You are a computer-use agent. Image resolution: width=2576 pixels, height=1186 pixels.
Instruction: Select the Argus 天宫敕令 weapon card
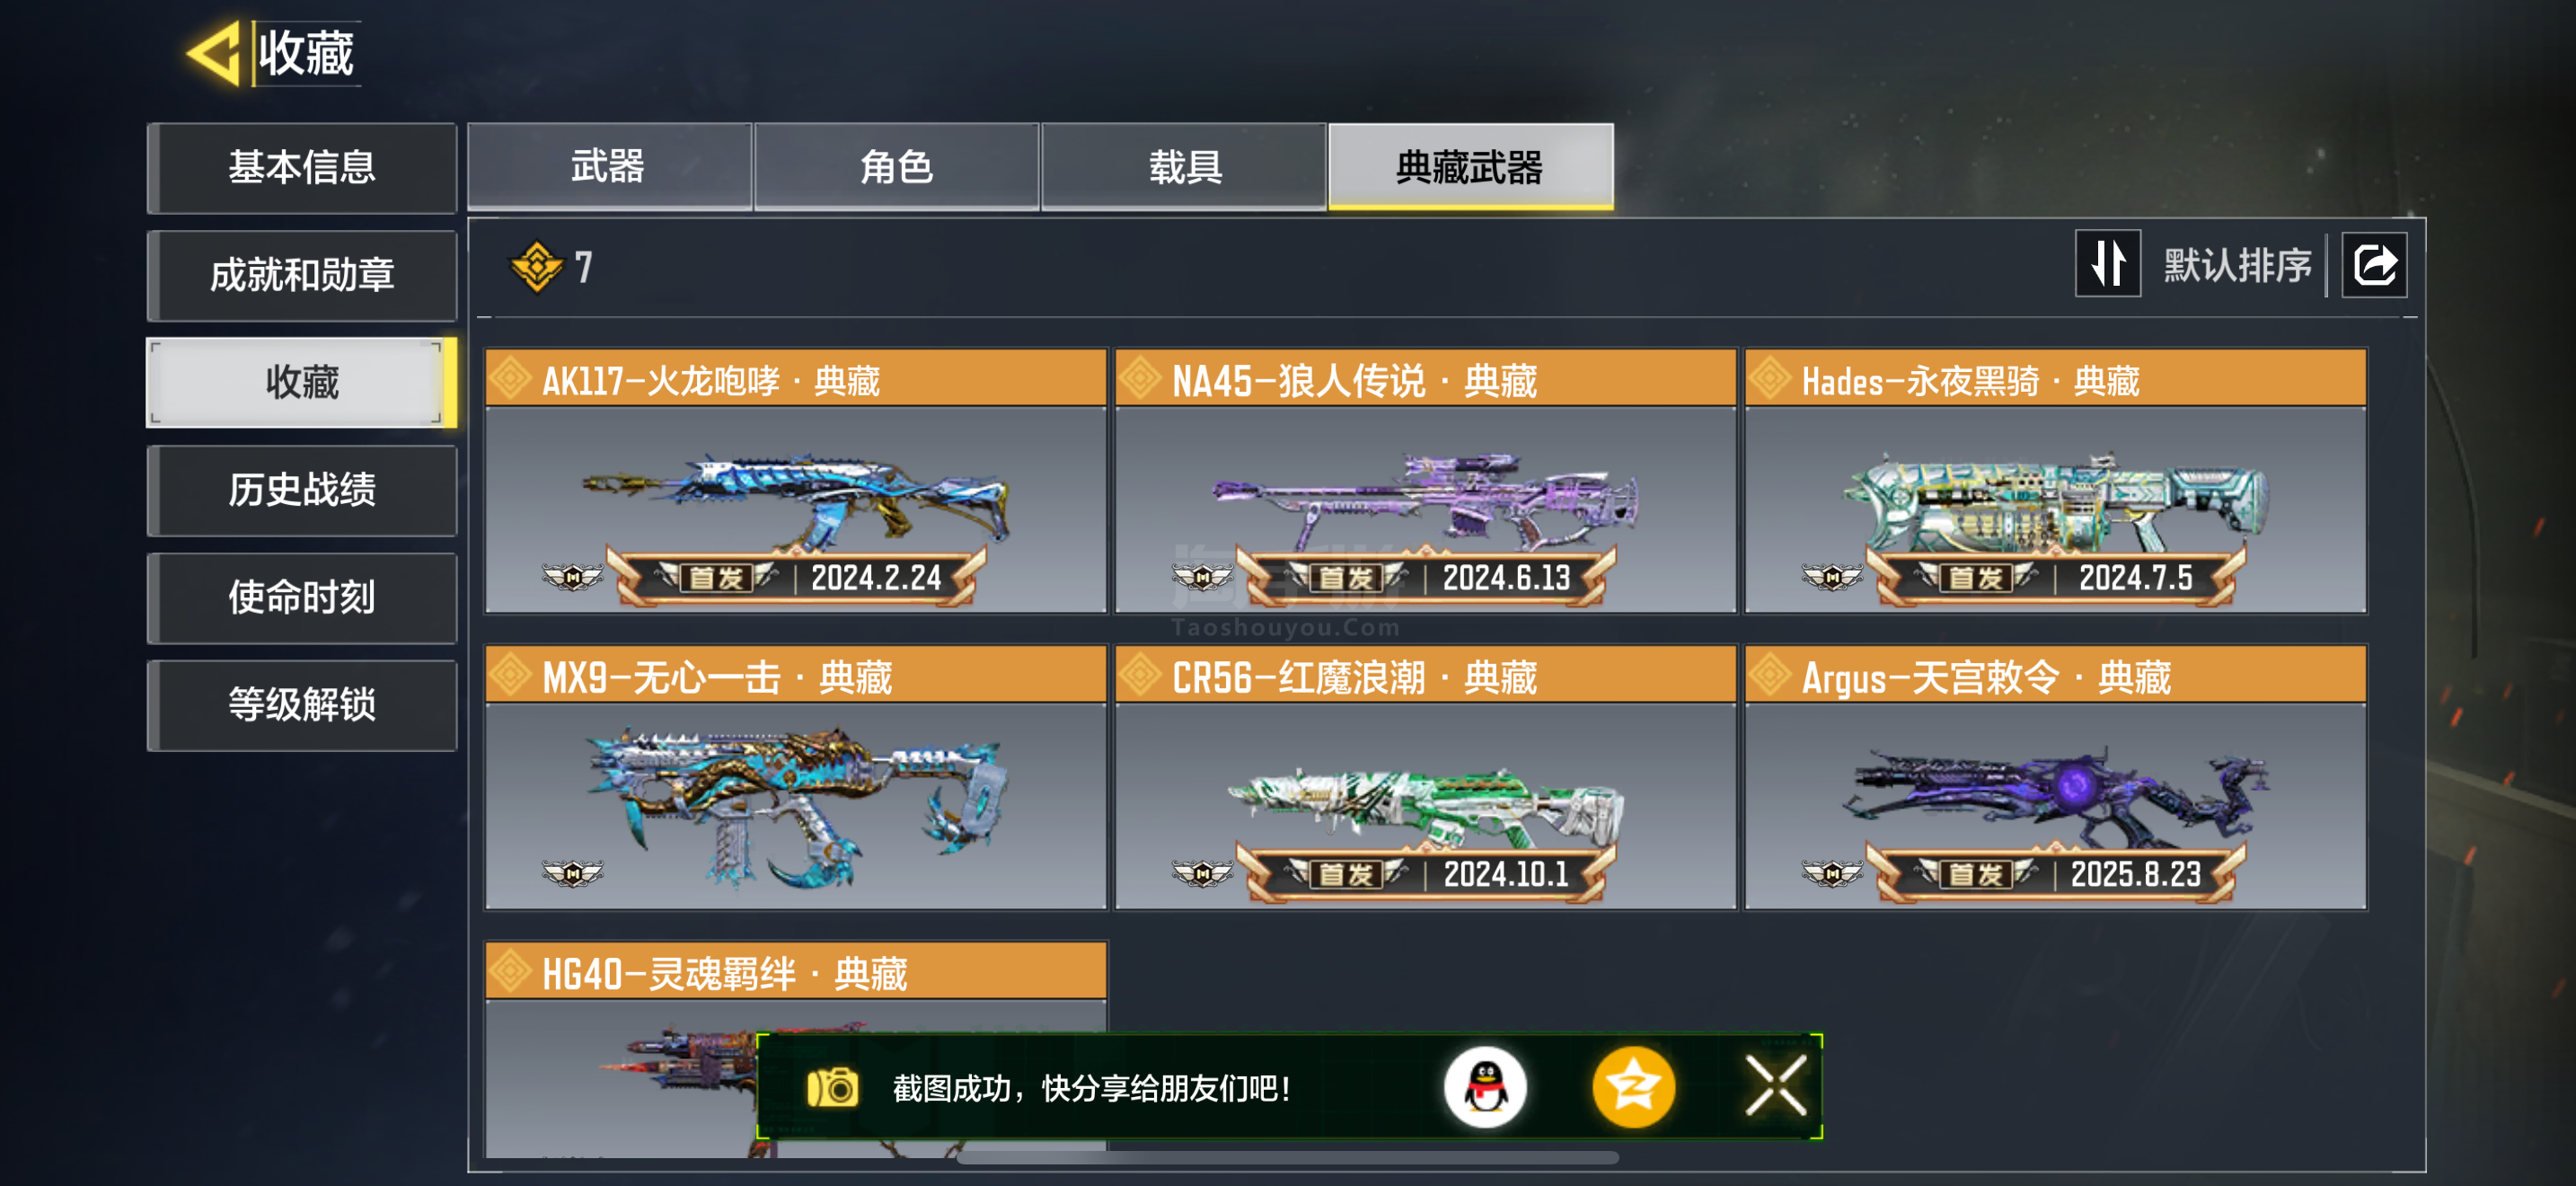(2056, 777)
